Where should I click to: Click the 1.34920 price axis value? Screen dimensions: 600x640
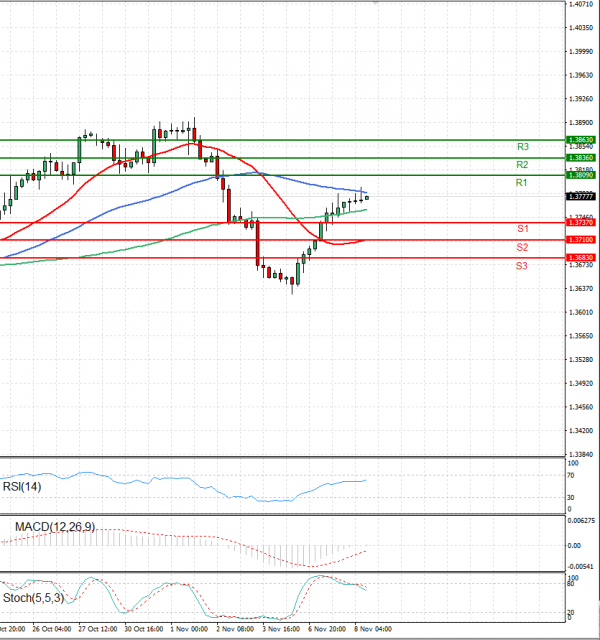[x=581, y=383]
